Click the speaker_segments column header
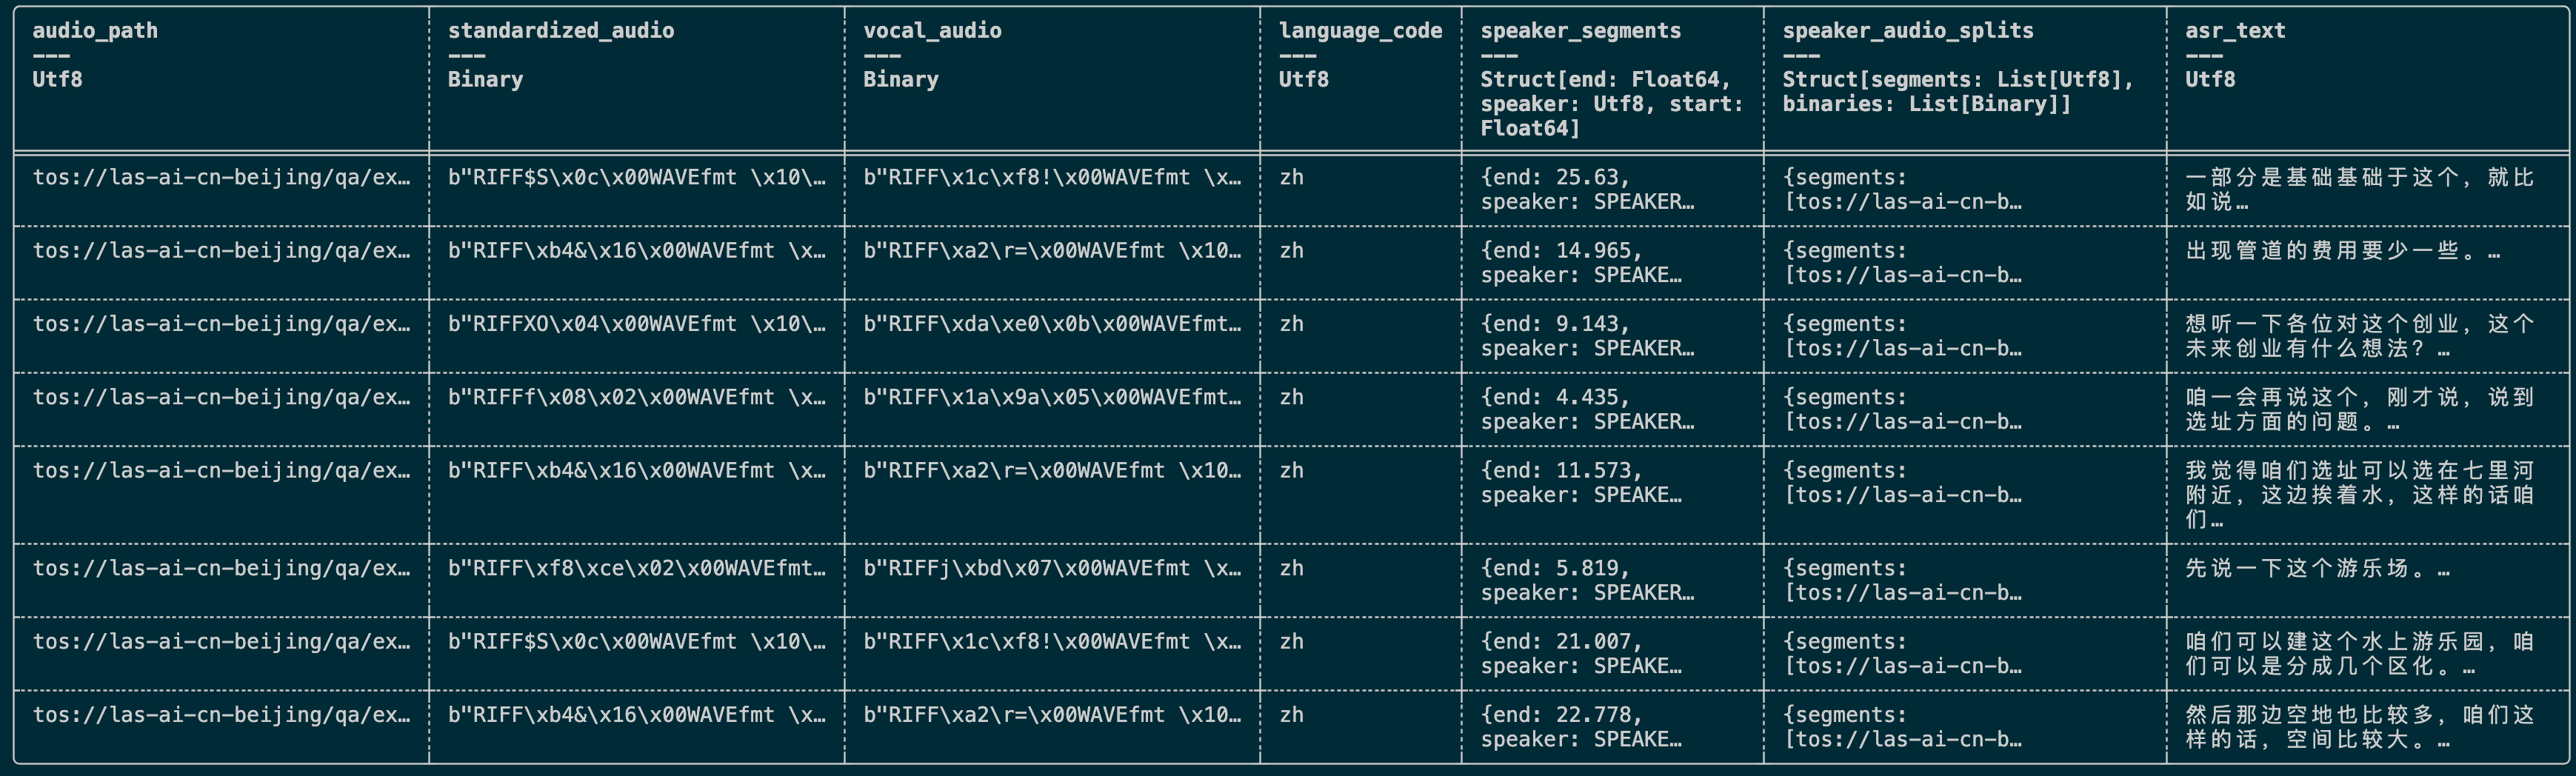The width and height of the screenshot is (2576, 776). click(x=1580, y=31)
